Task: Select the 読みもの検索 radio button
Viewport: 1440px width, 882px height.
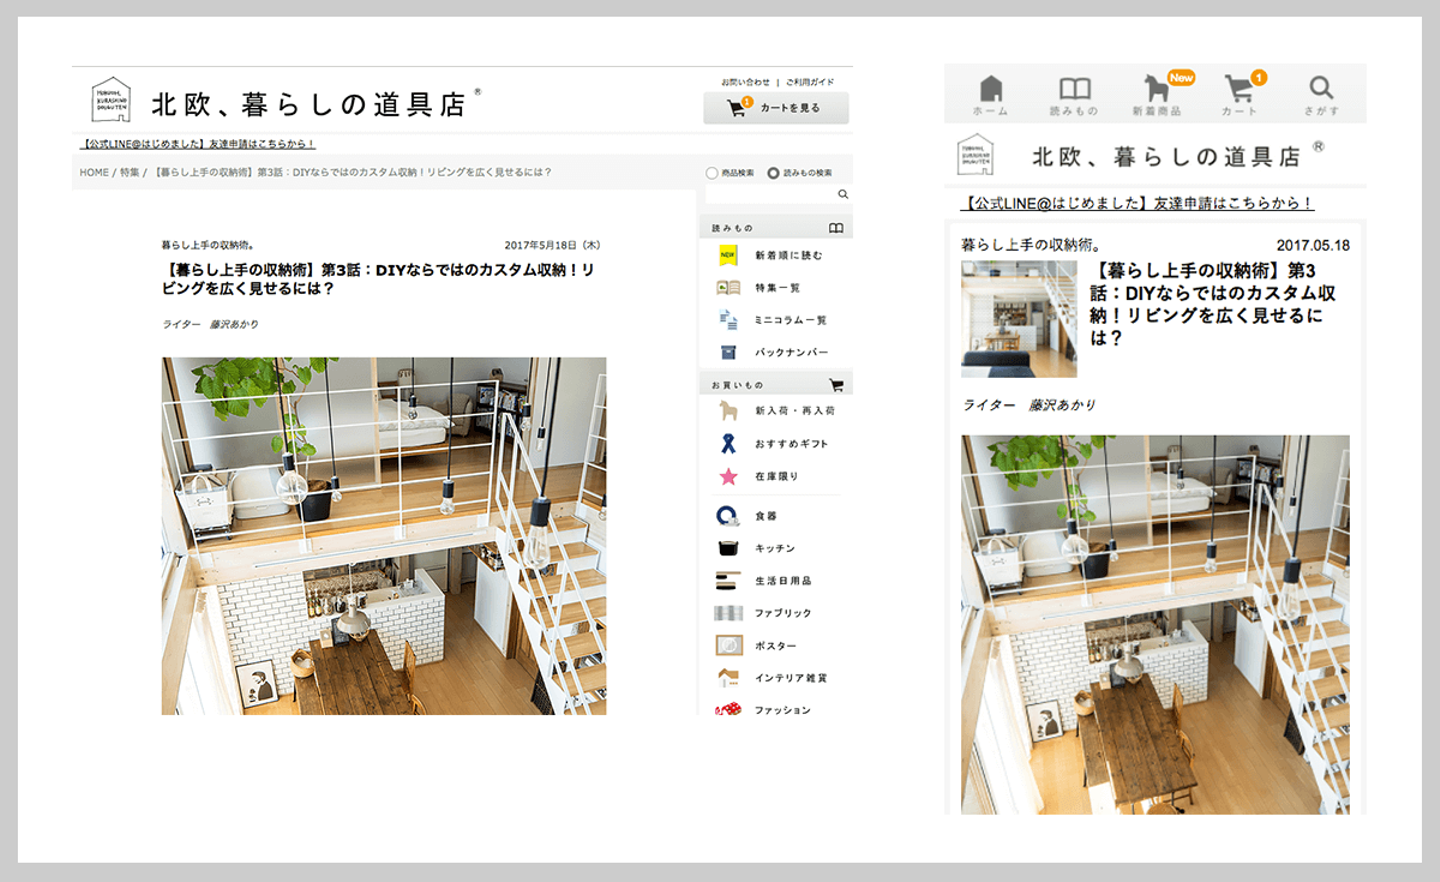Action: (773, 173)
